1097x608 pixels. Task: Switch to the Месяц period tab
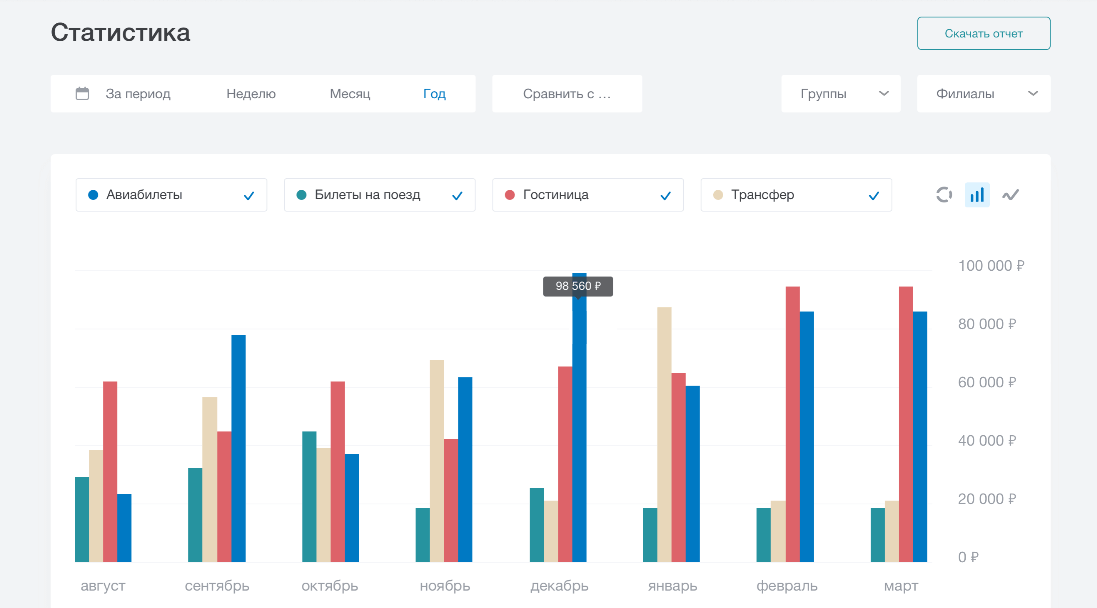[350, 94]
